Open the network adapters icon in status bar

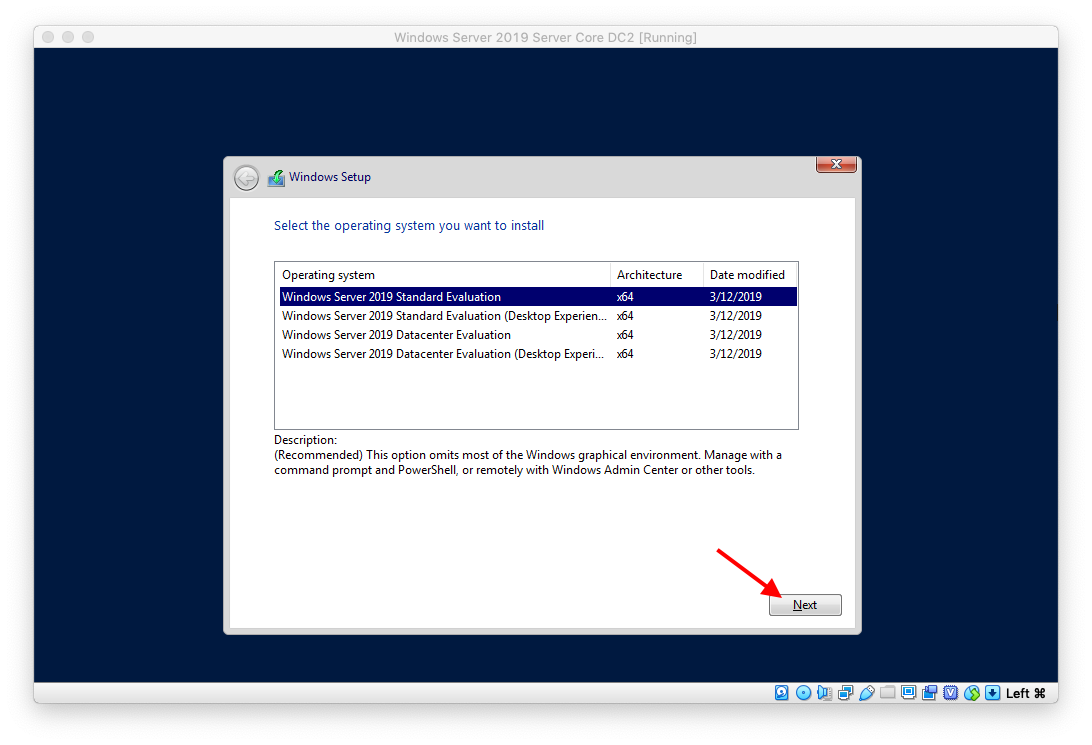coord(845,693)
